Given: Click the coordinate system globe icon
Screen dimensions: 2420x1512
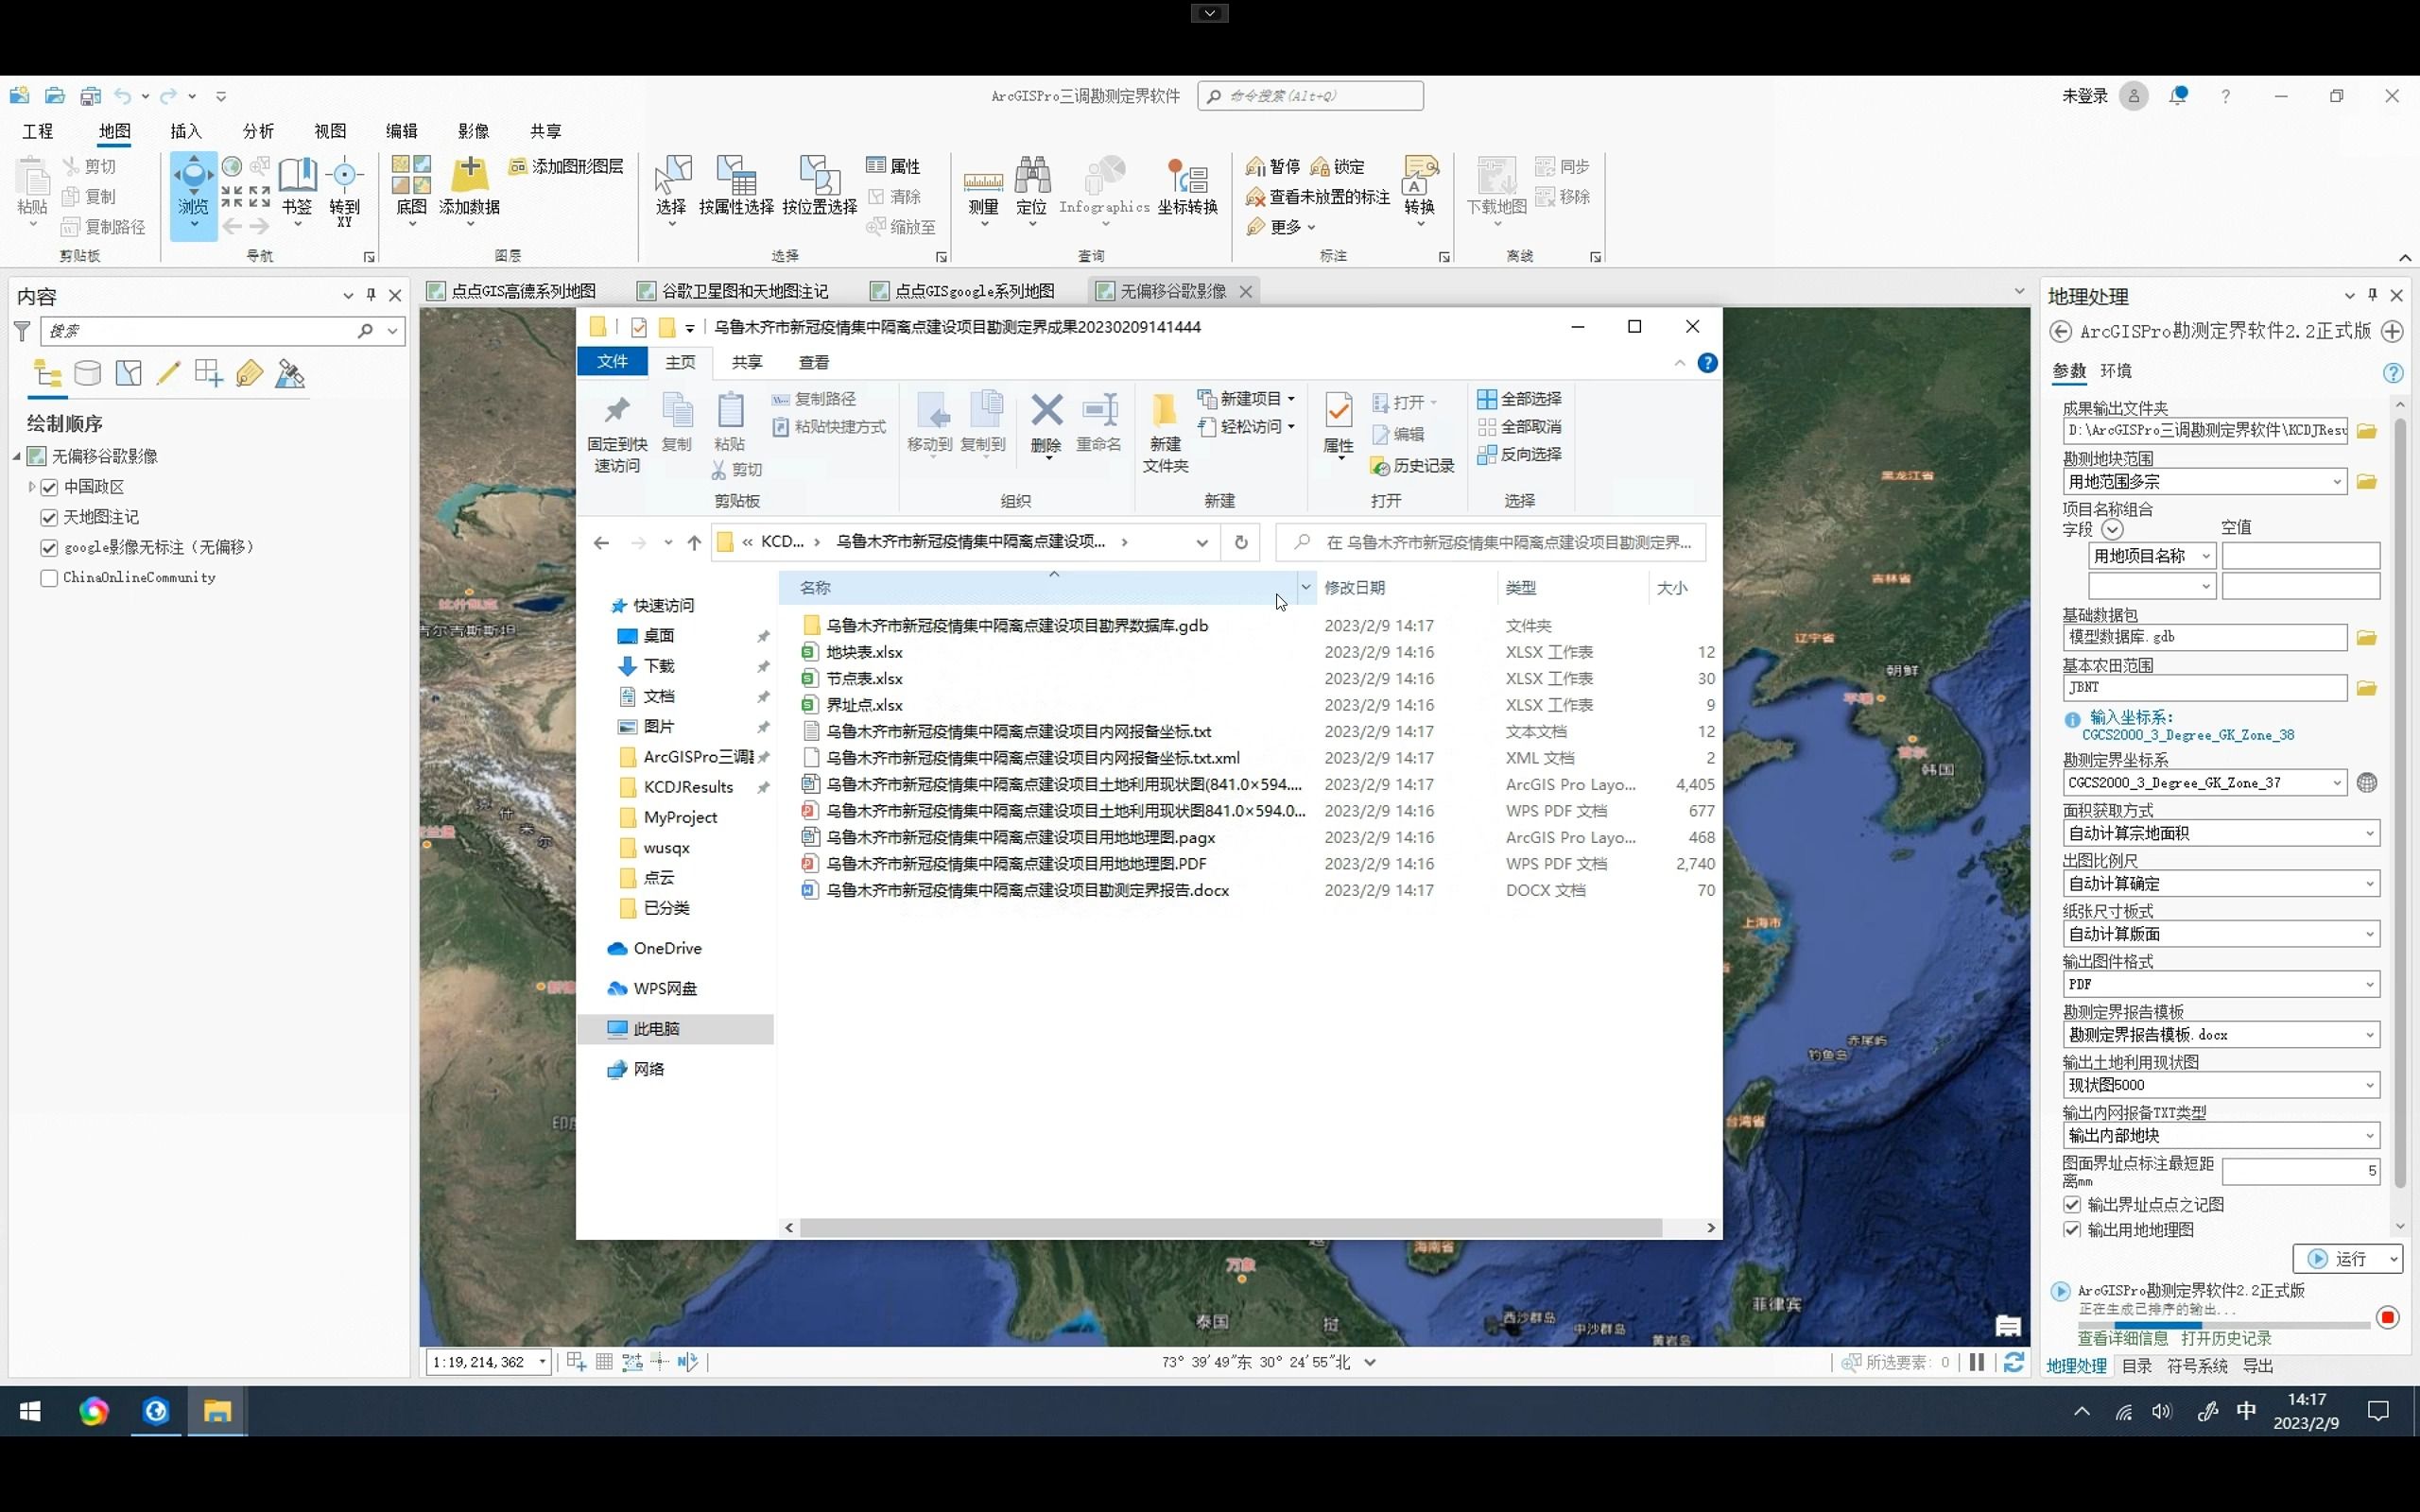Looking at the screenshot, I should click(2366, 783).
